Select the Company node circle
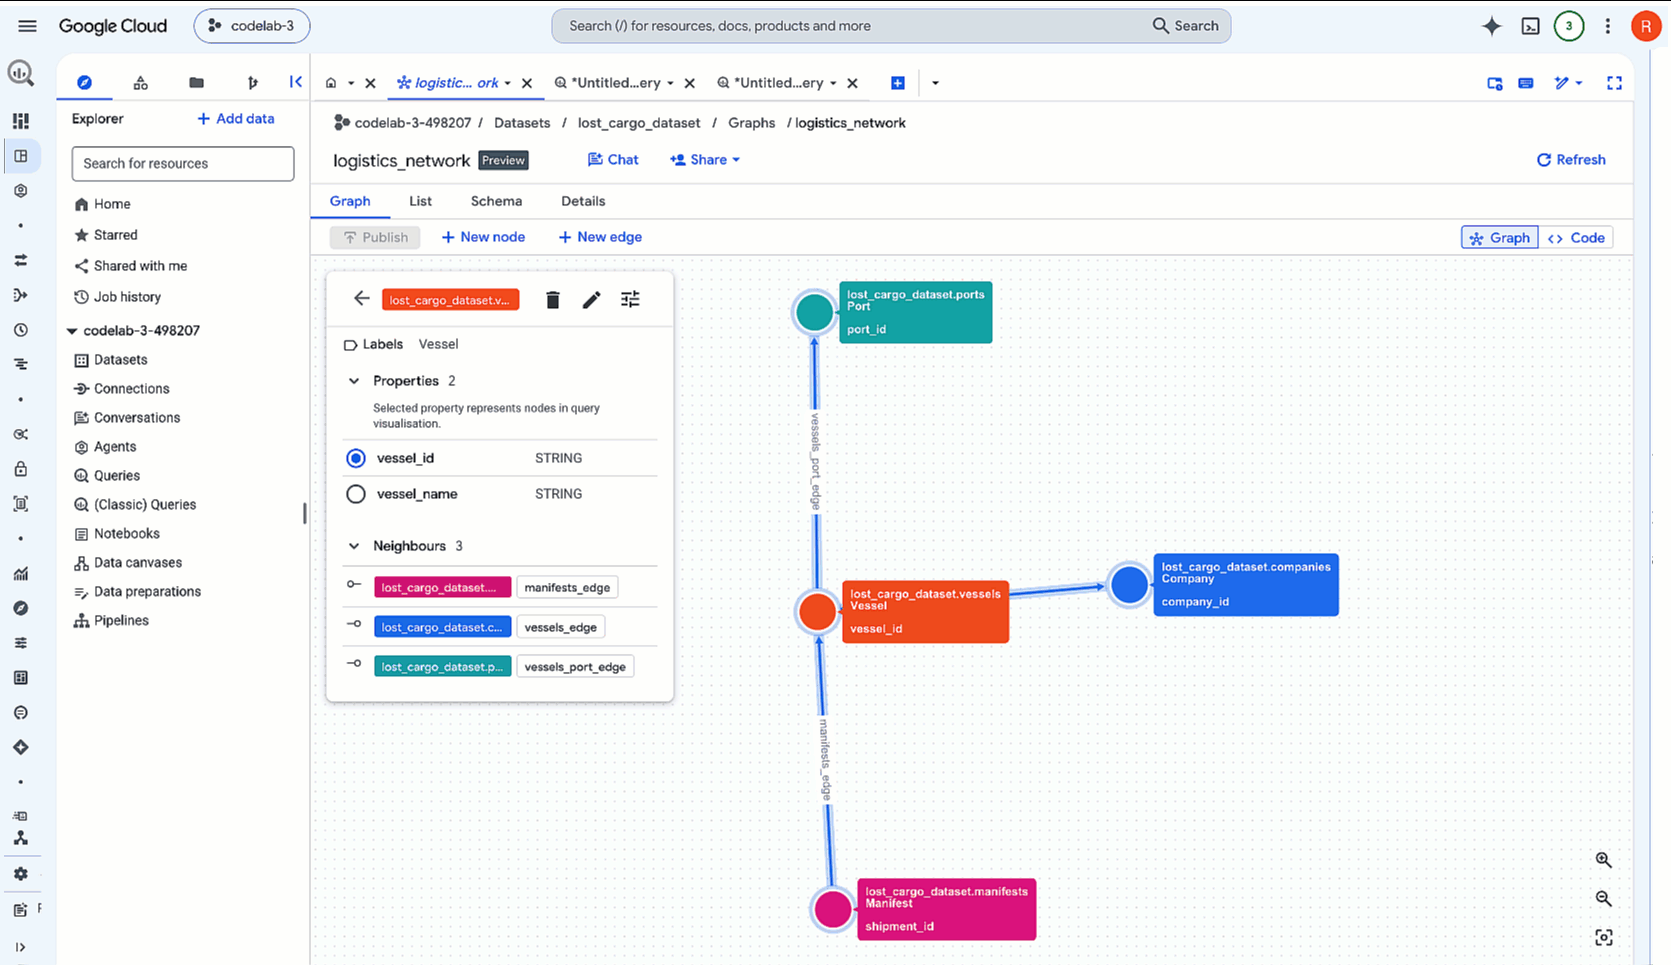This screenshot has width=1671, height=965. point(1130,585)
